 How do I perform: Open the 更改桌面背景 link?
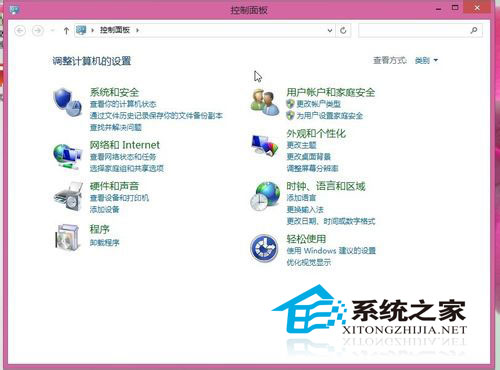tap(309, 157)
